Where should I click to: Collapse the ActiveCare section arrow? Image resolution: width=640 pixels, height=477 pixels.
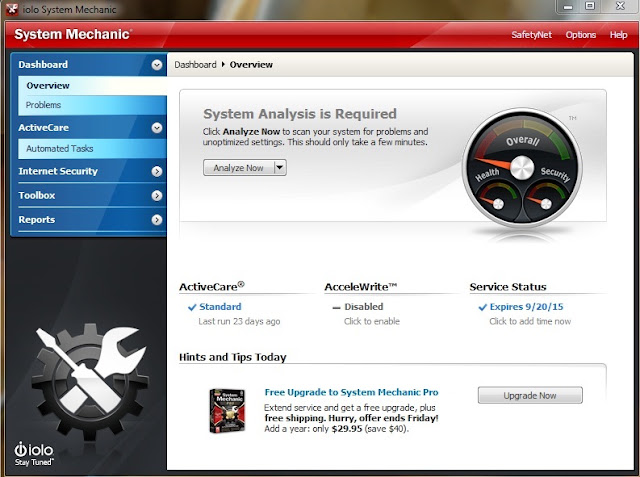click(x=157, y=128)
